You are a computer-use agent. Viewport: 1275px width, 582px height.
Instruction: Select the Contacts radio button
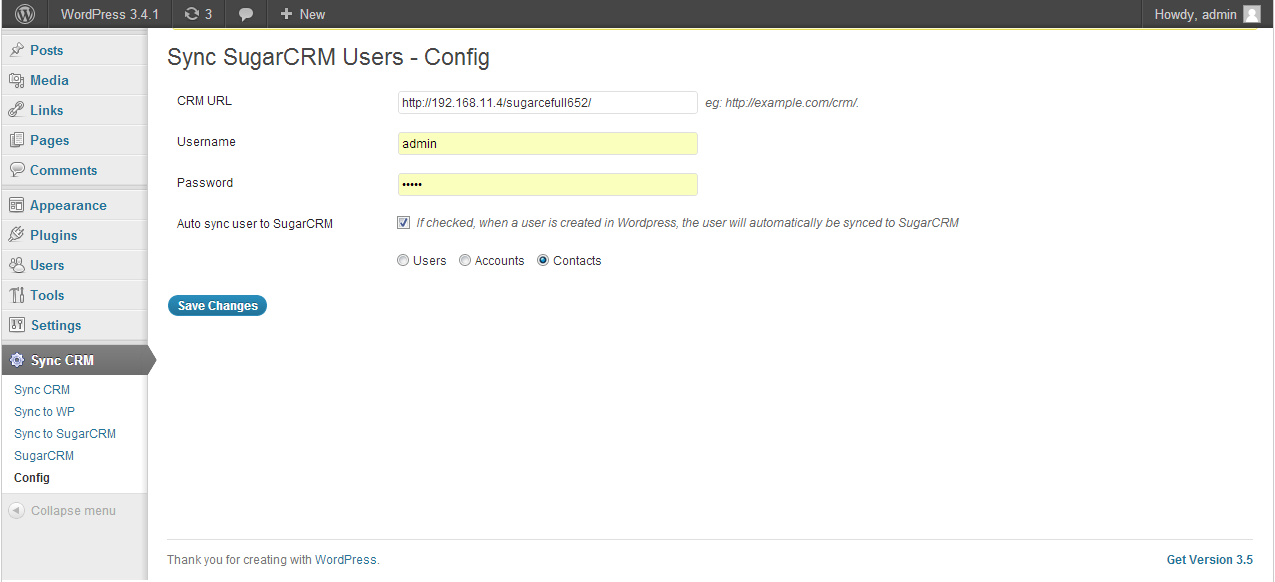tap(543, 260)
